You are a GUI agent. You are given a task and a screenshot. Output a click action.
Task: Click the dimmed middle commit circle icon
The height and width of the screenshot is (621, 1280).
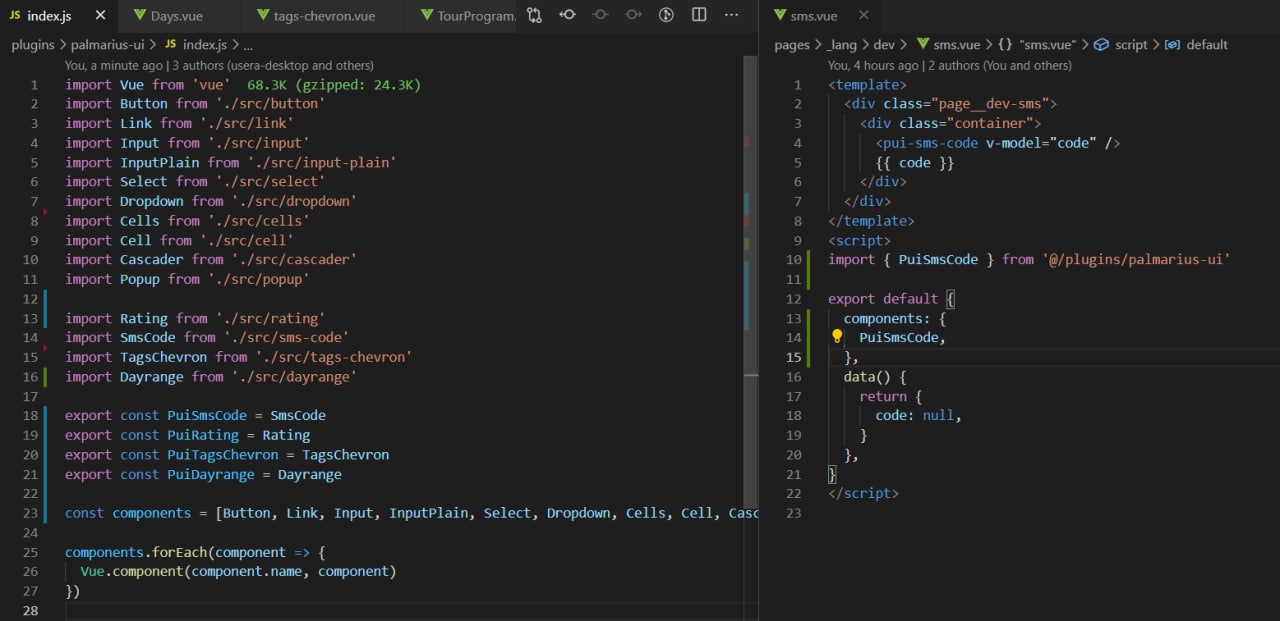600,15
